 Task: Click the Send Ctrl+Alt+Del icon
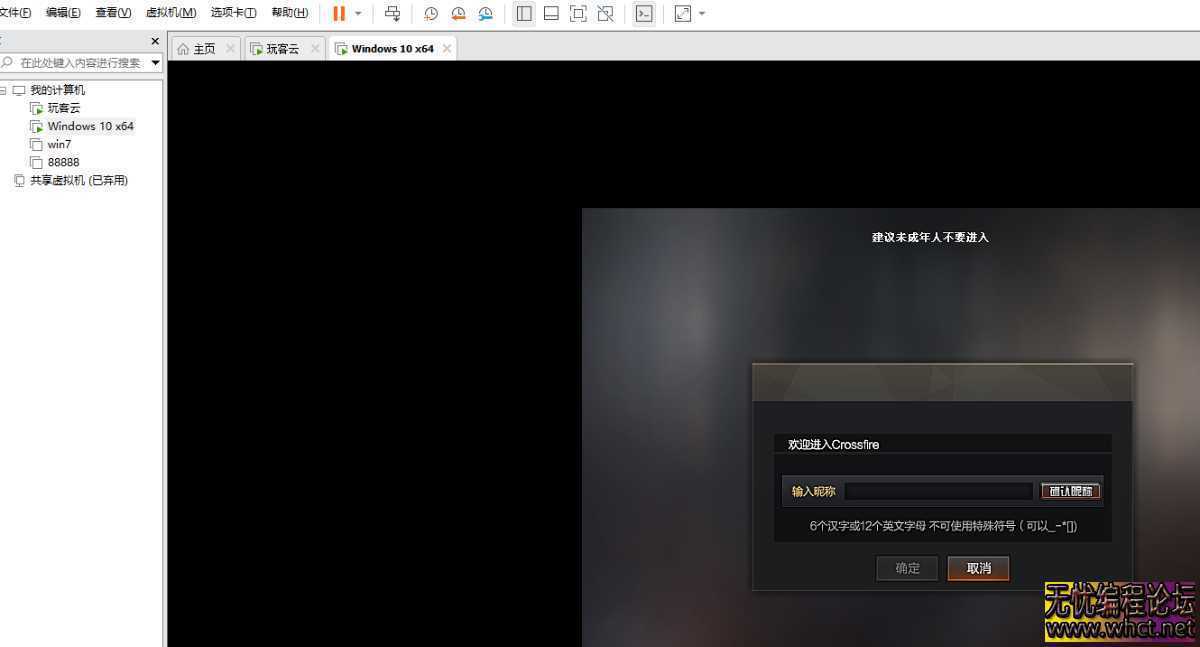(x=392, y=14)
